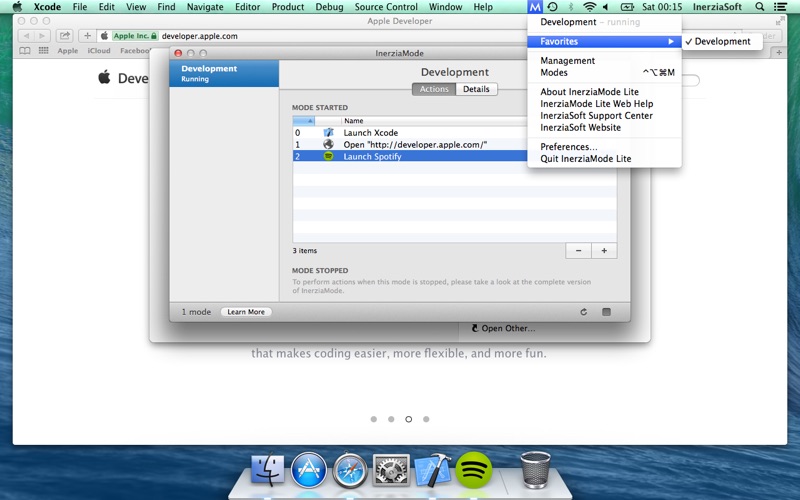Sort by the Name column header

click(x=434, y=121)
